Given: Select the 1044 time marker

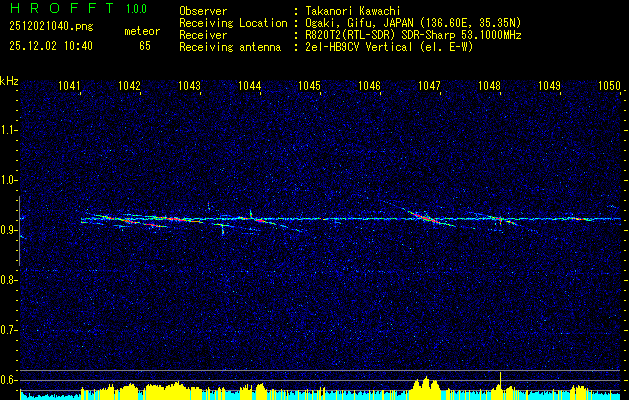Looking at the screenshot, I should [x=250, y=87].
